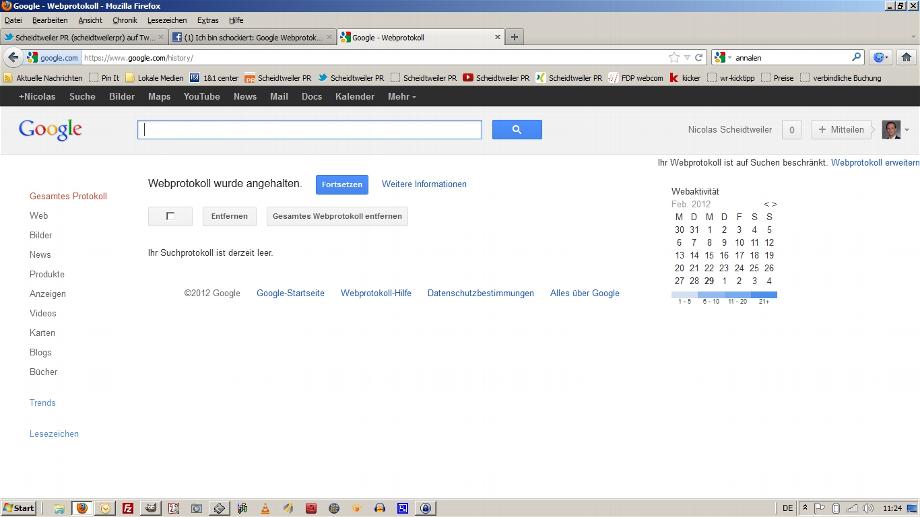This screenshot has width=920, height=517.
Task: Click the Firefox home icon in toolbar
Action: click(x=905, y=57)
